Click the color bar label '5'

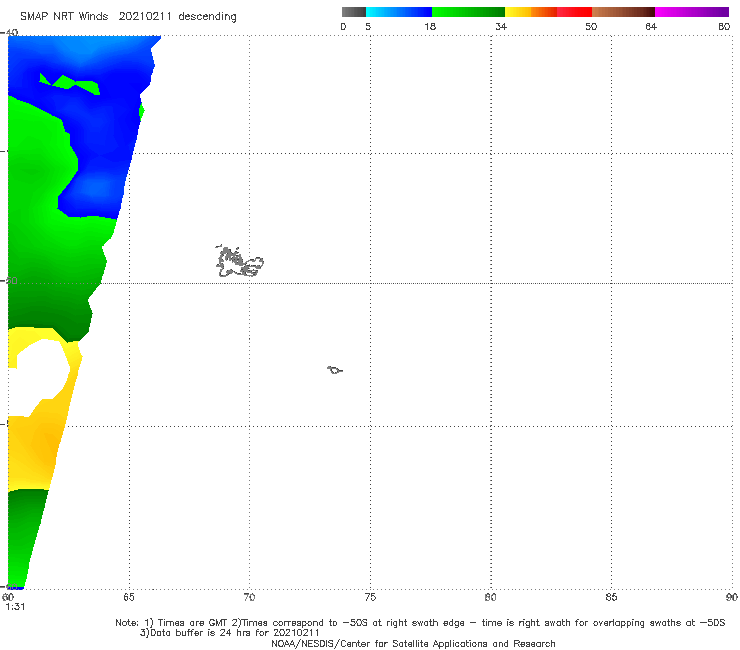click(x=368, y=26)
